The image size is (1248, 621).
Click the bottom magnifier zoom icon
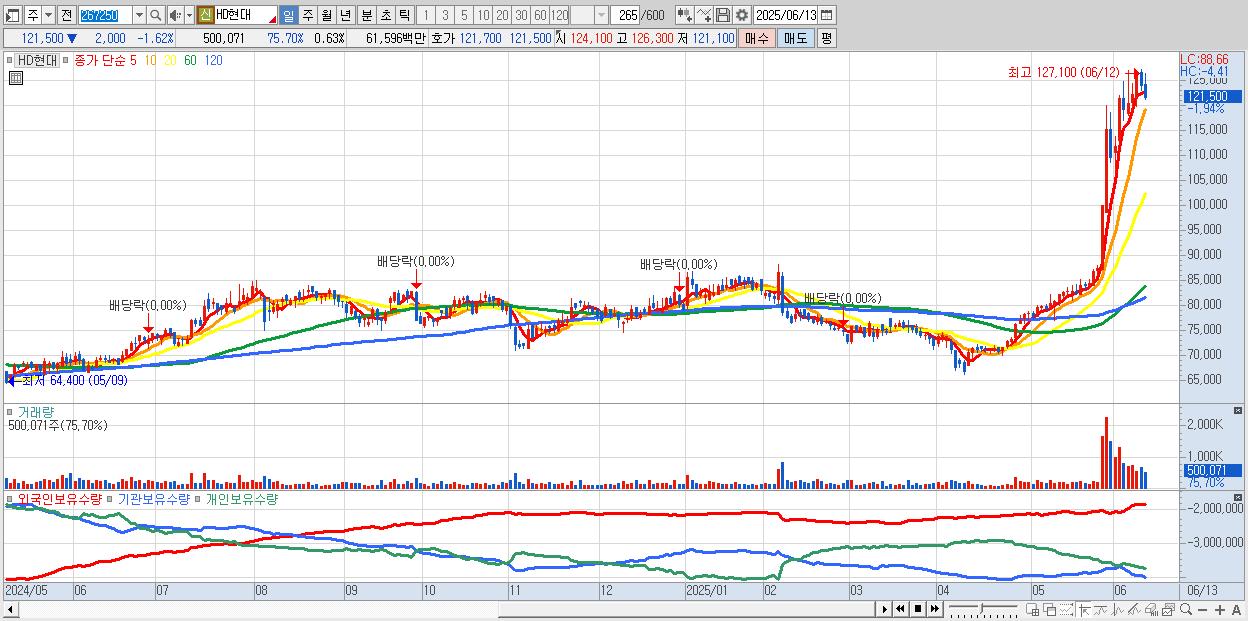pos(1185,609)
